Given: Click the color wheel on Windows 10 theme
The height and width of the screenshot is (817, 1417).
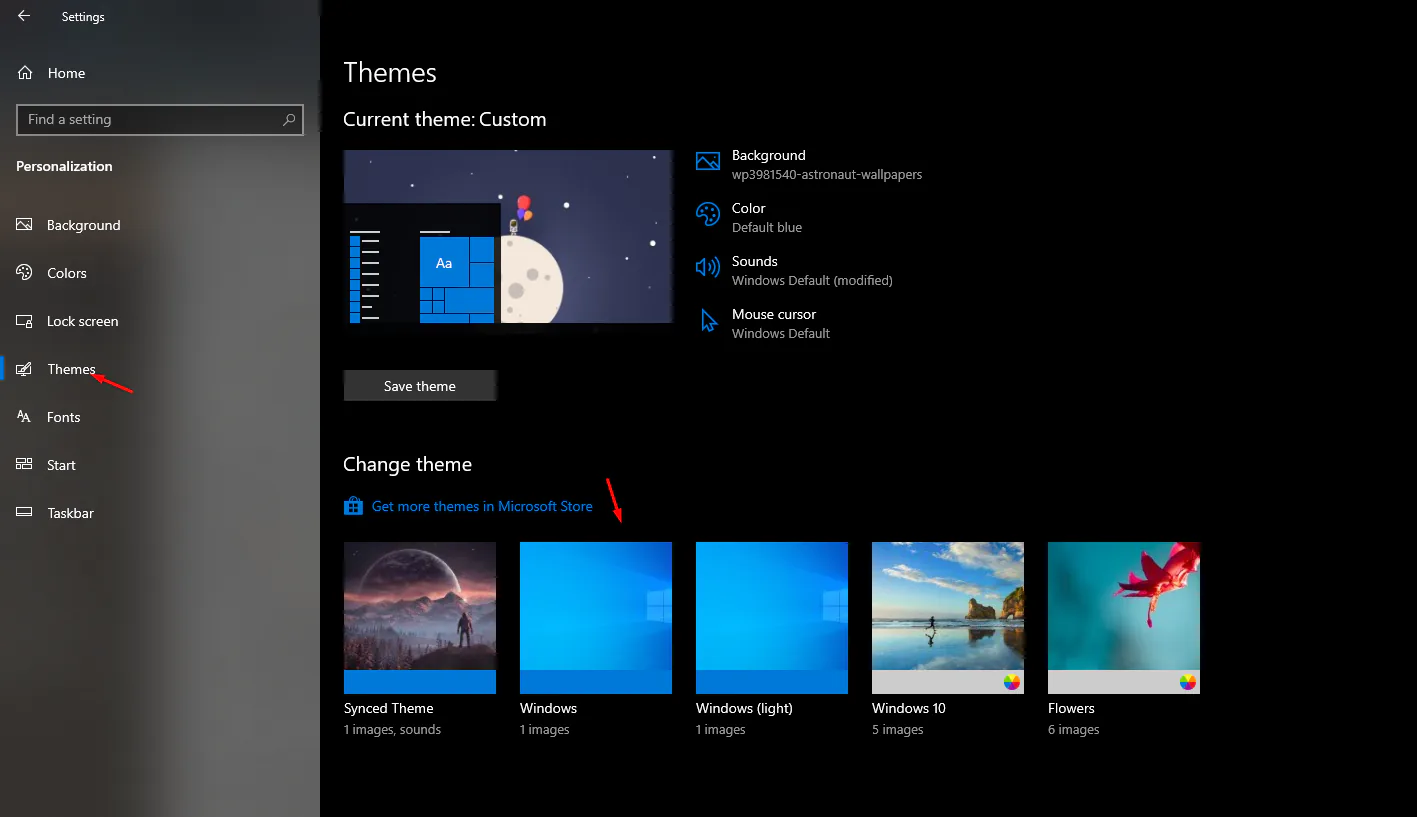Looking at the screenshot, I should pyautogui.click(x=1011, y=682).
